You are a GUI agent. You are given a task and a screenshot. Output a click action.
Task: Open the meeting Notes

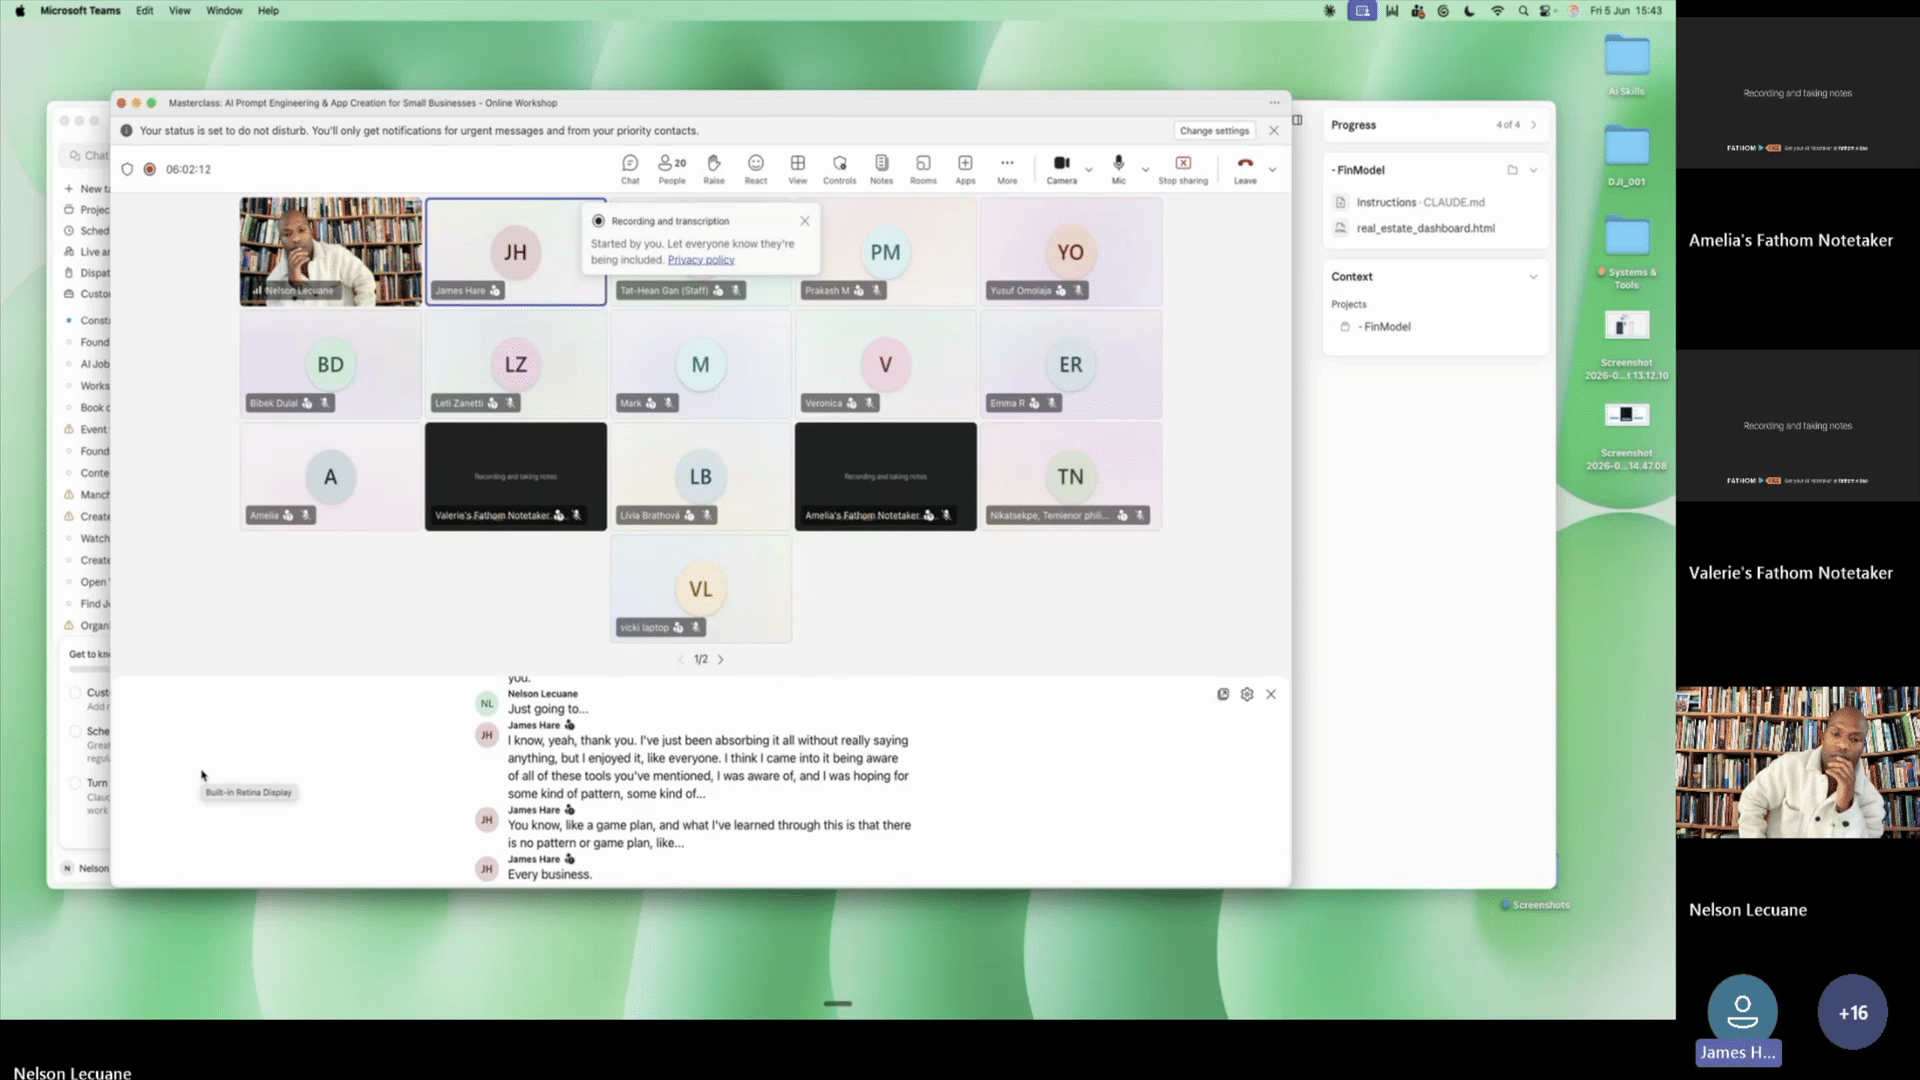click(x=881, y=169)
